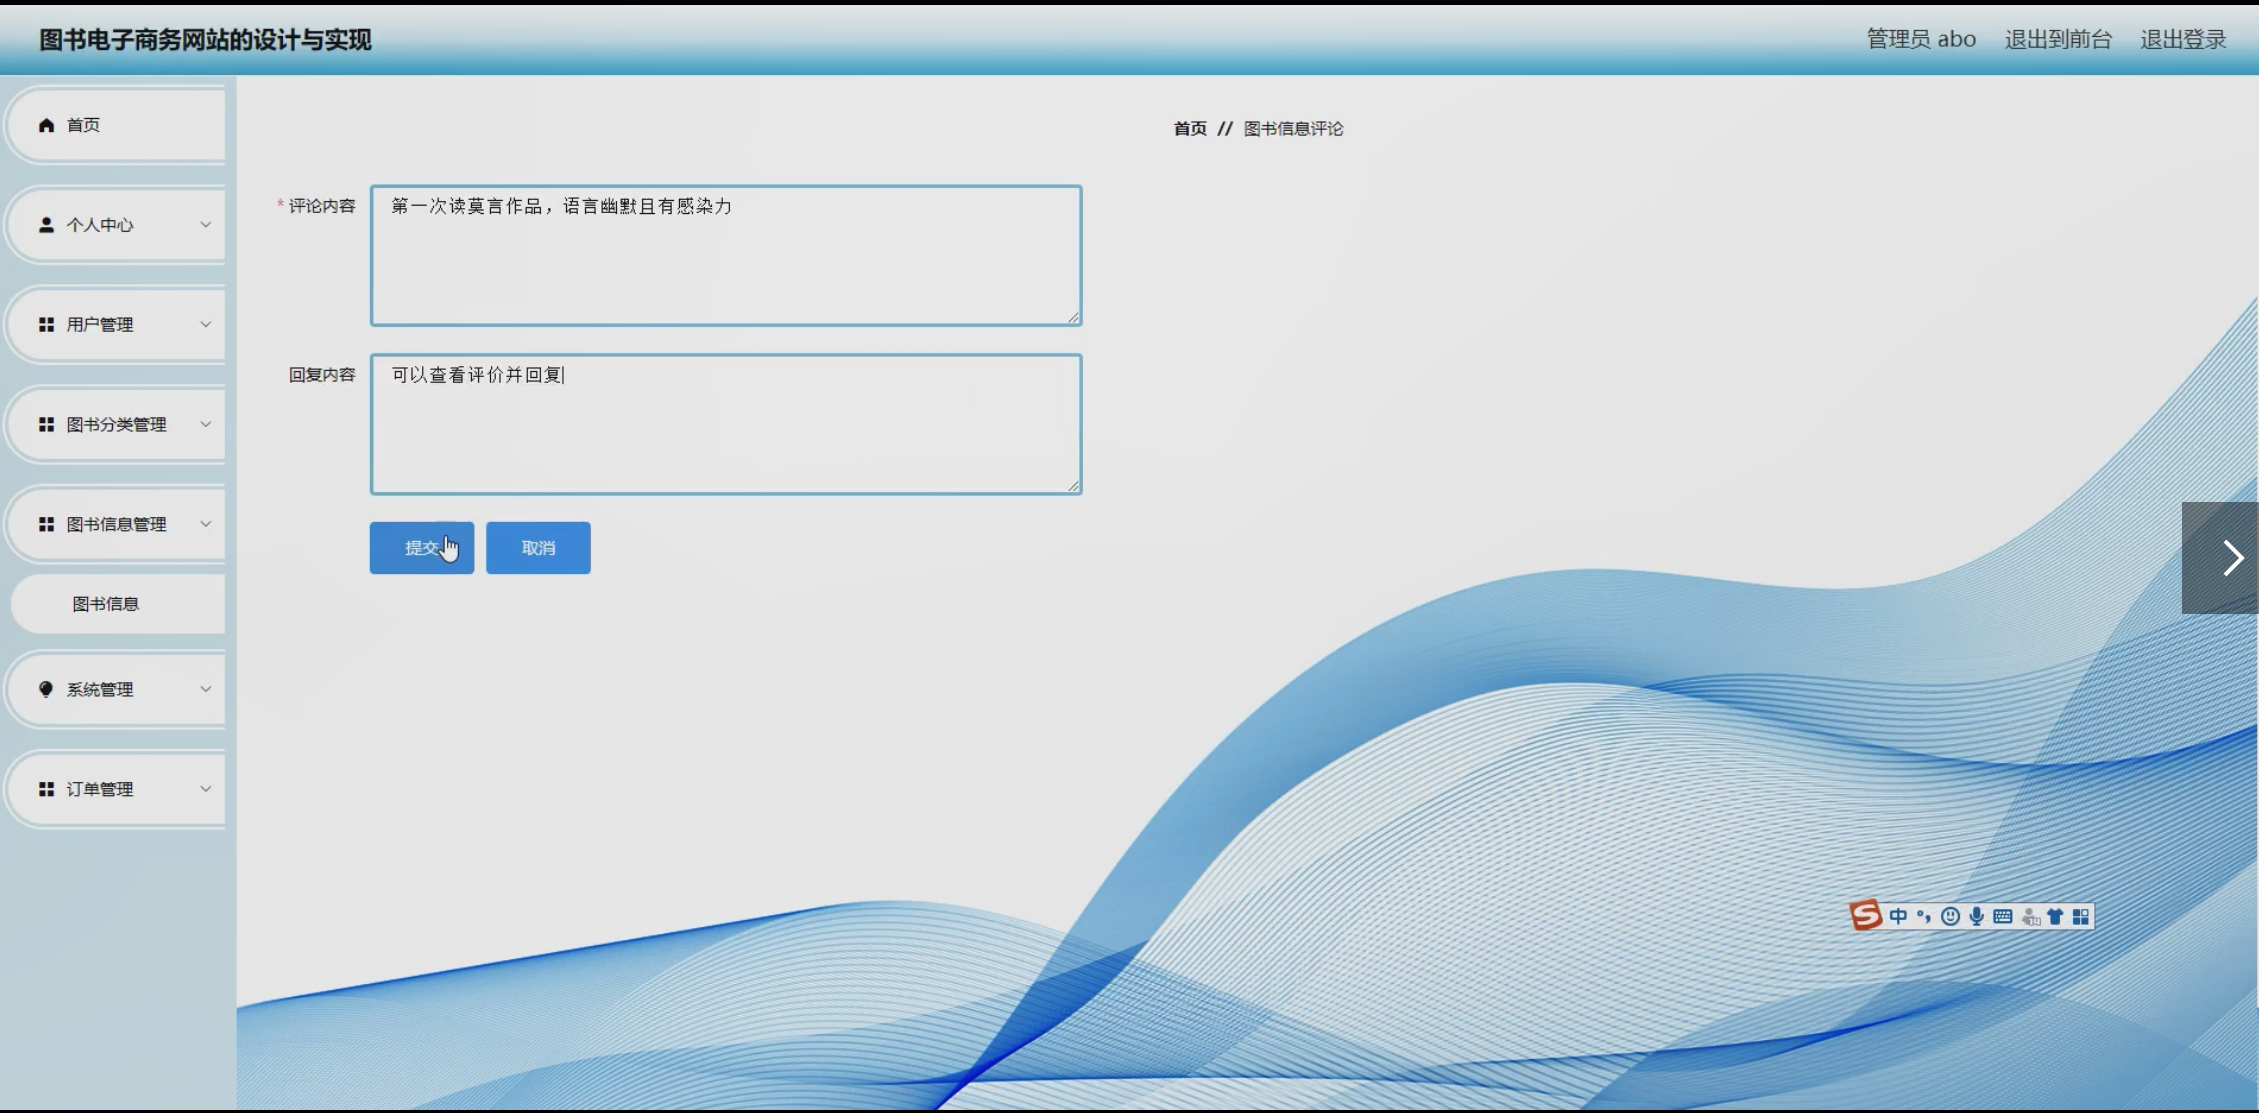Click the 退出登录 logout link
The image size is (2259, 1113).
click(x=2183, y=39)
